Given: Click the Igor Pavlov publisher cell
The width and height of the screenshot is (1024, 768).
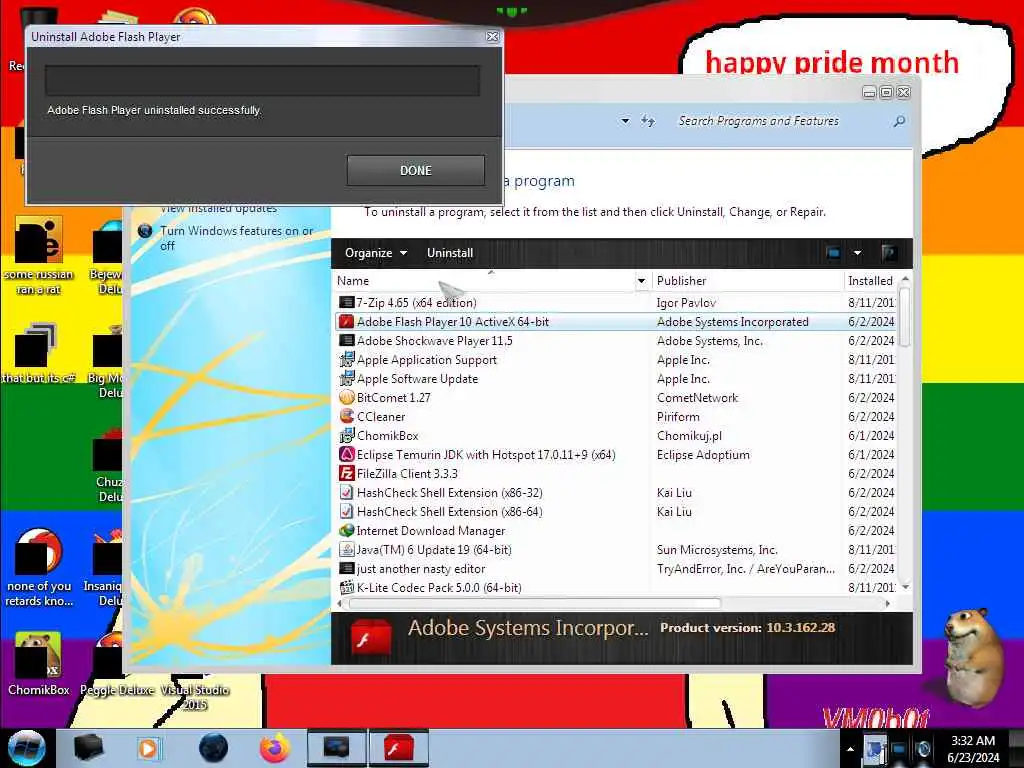Looking at the screenshot, I should [686, 302].
